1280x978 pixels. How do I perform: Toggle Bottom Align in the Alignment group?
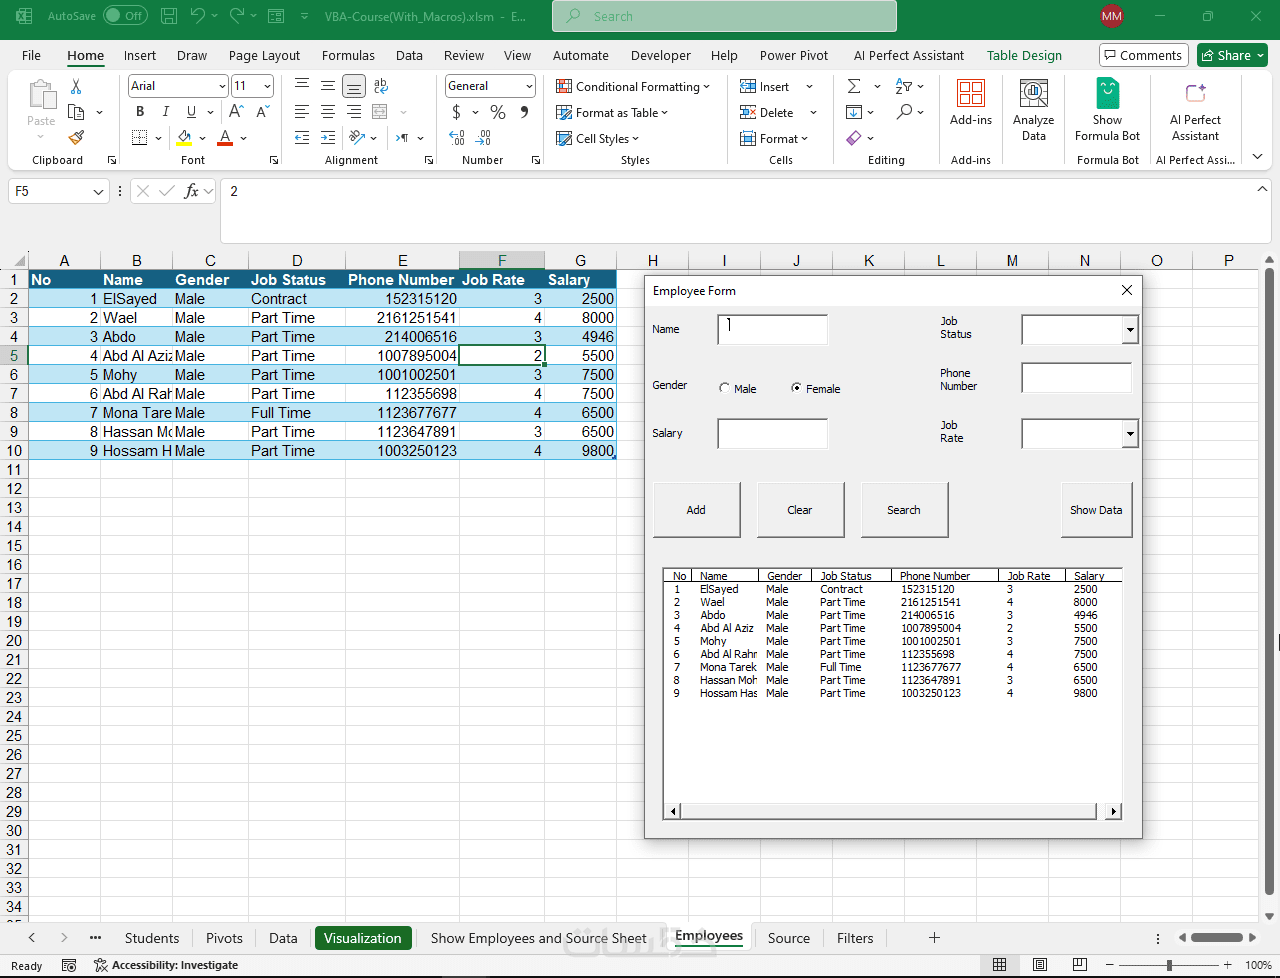pos(354,87)
